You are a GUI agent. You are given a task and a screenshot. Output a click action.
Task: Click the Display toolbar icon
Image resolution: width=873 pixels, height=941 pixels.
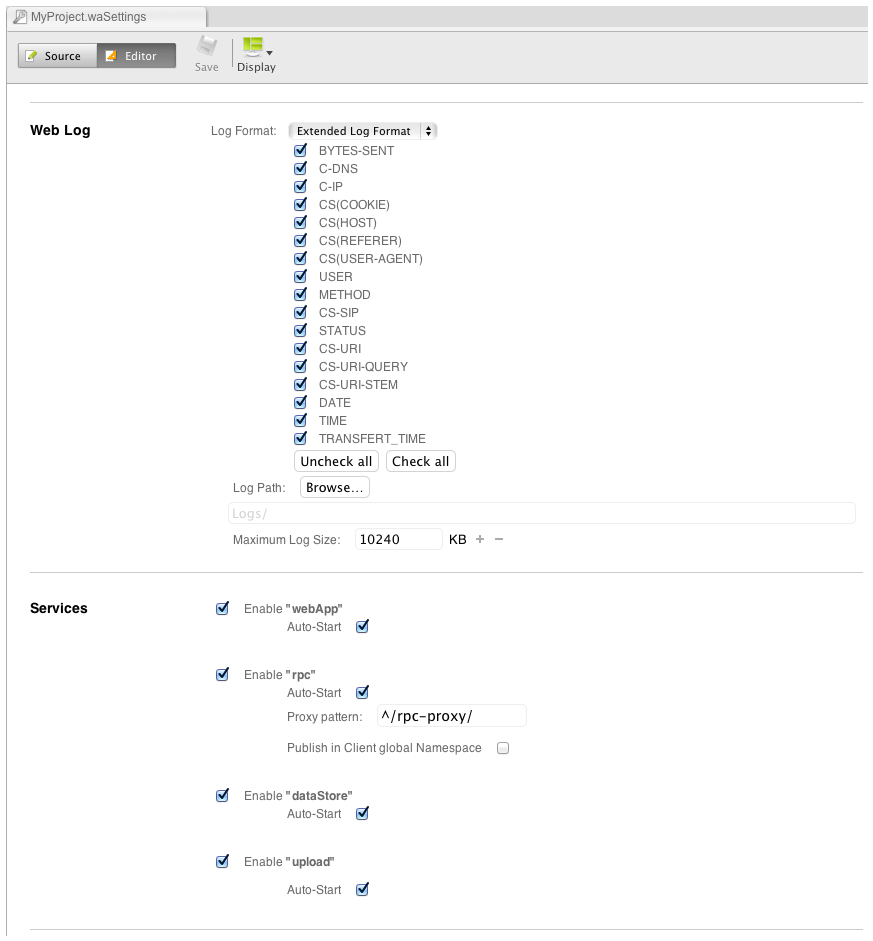click(253, 46)
